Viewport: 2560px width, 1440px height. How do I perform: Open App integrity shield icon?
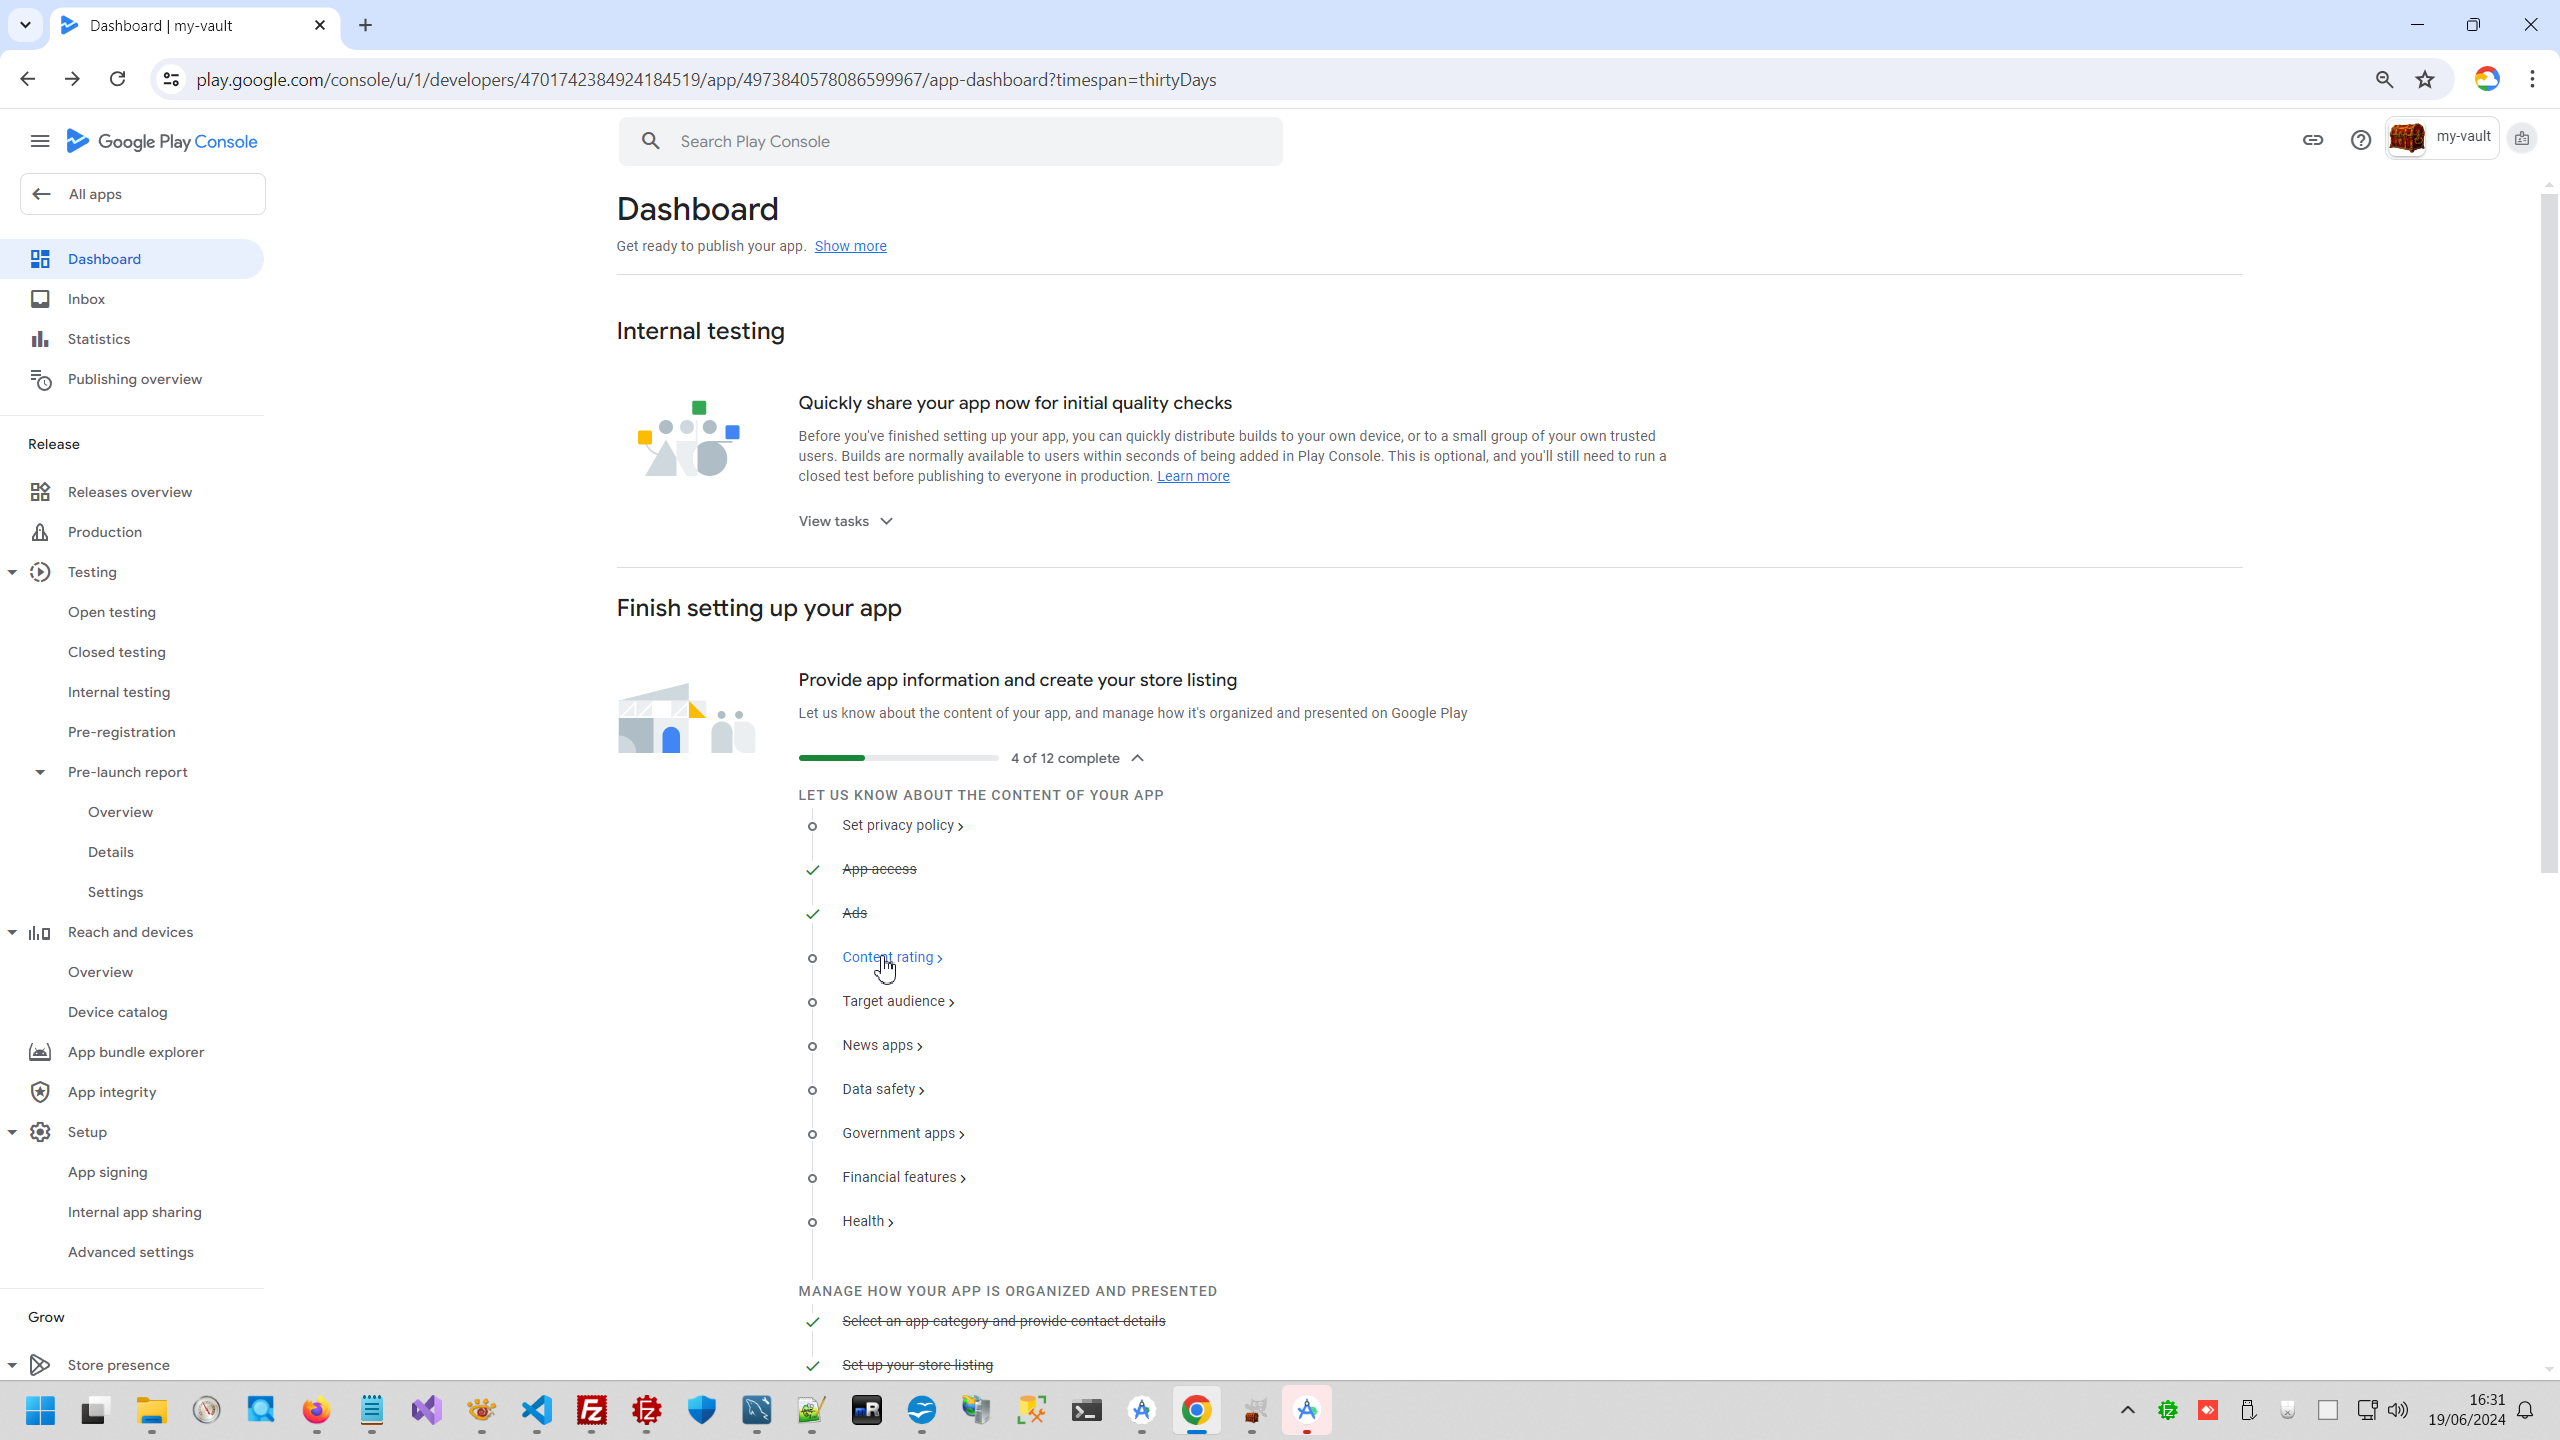tap(40, 1092)
